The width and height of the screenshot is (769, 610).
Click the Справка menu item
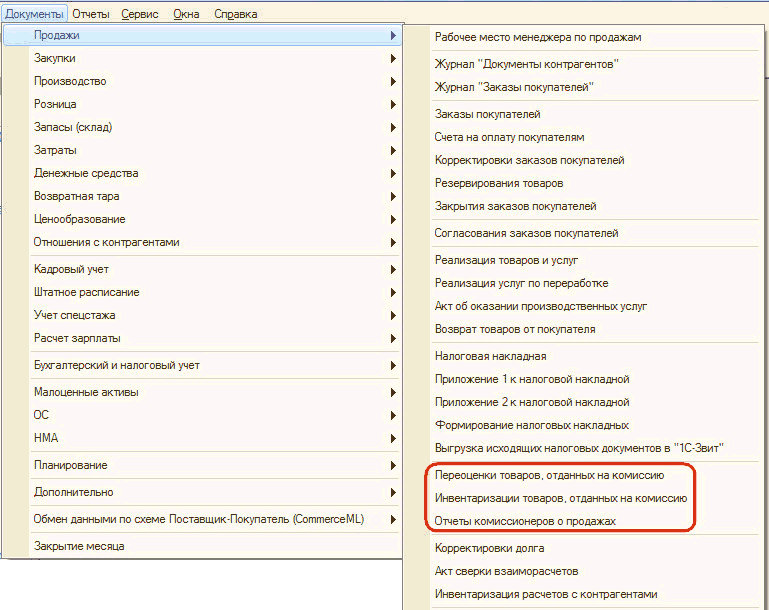point(235,14)
